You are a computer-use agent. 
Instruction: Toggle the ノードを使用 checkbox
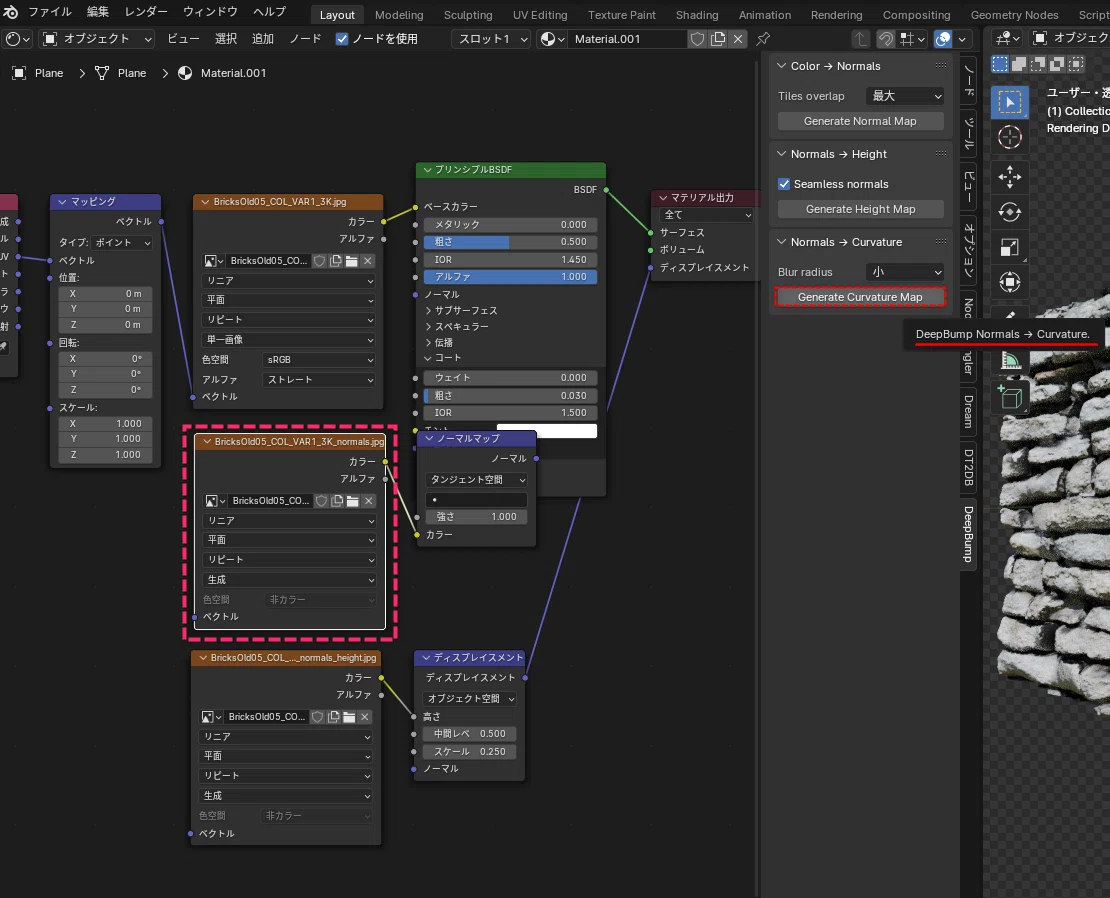342,39
